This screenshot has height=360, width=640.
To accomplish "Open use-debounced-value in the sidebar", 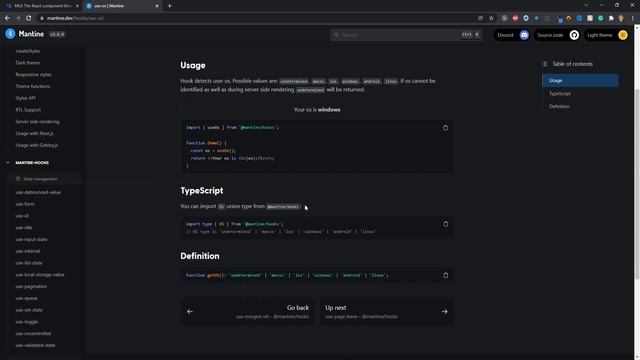I will point(38,192).
